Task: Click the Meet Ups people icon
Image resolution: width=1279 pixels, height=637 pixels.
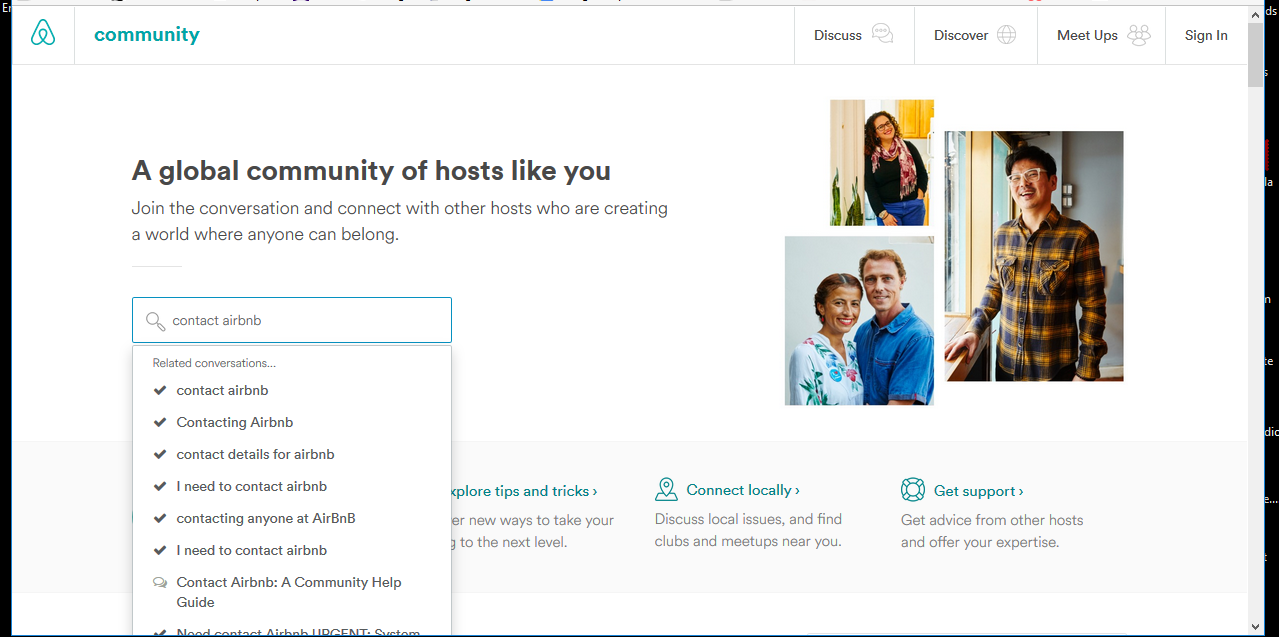Action: [1139, 35]
